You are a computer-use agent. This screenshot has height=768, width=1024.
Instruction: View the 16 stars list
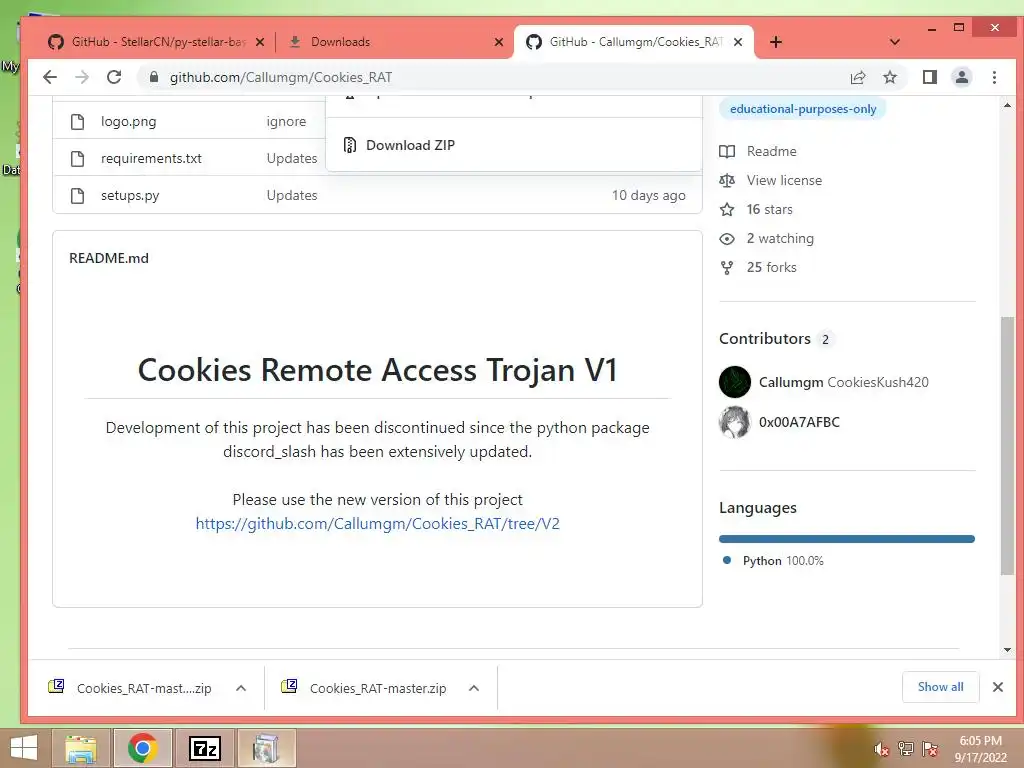tap(769, 210)
